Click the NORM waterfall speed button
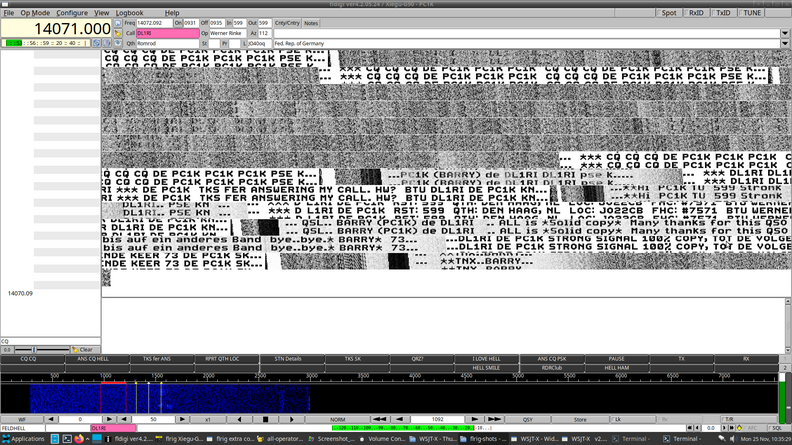This screenshot has height=445, width=792. click(x=338, y=419)
